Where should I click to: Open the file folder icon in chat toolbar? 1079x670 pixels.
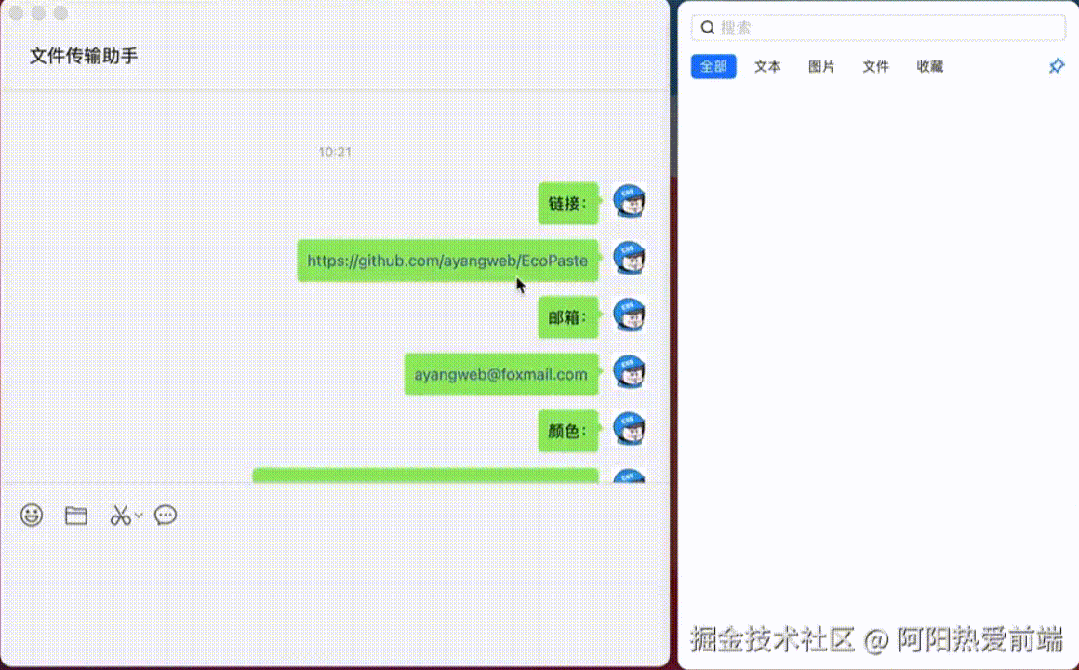point(76,515)
